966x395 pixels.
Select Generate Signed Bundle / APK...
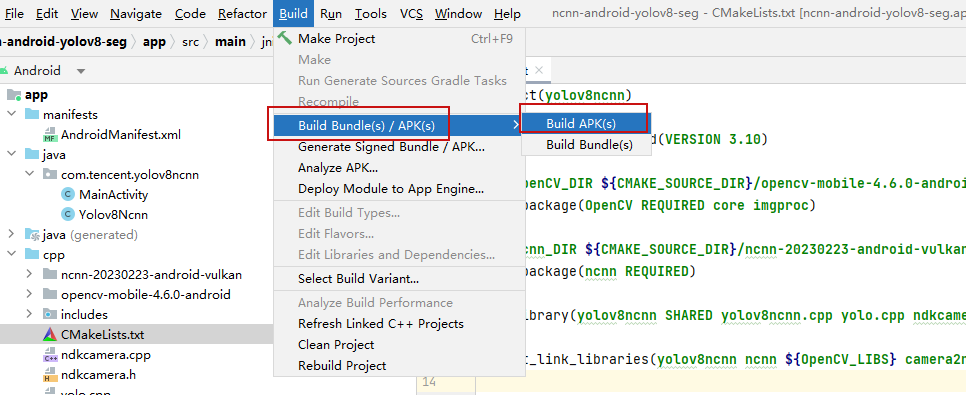click(399, 147)
